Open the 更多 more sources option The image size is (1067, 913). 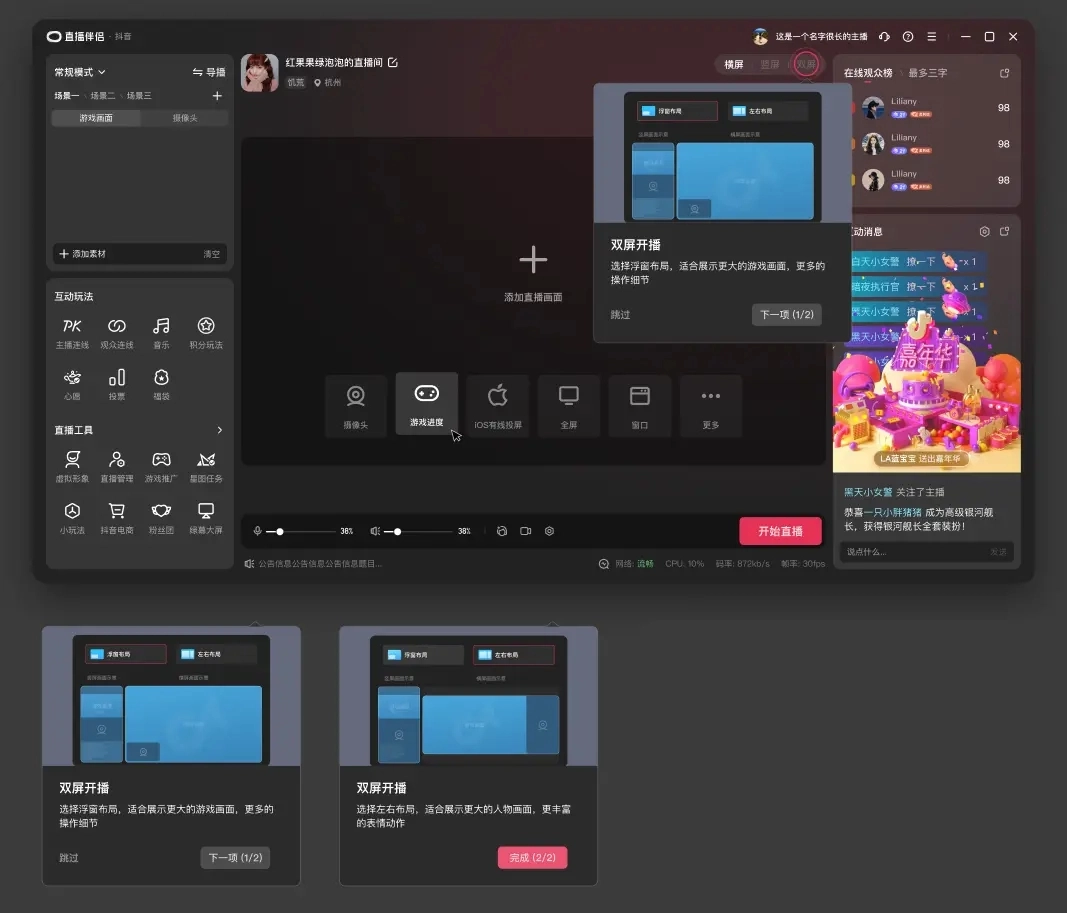(x=710, y=404)
